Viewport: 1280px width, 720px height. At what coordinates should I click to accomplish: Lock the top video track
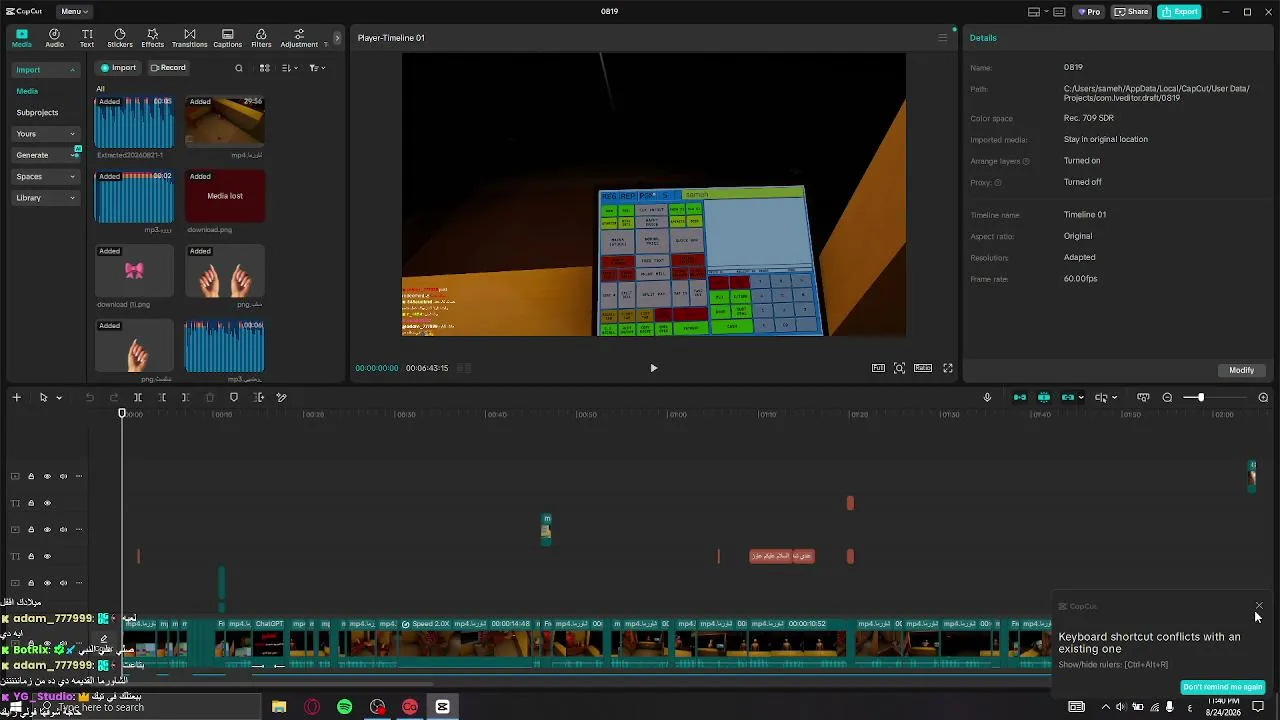pos(31,477)
